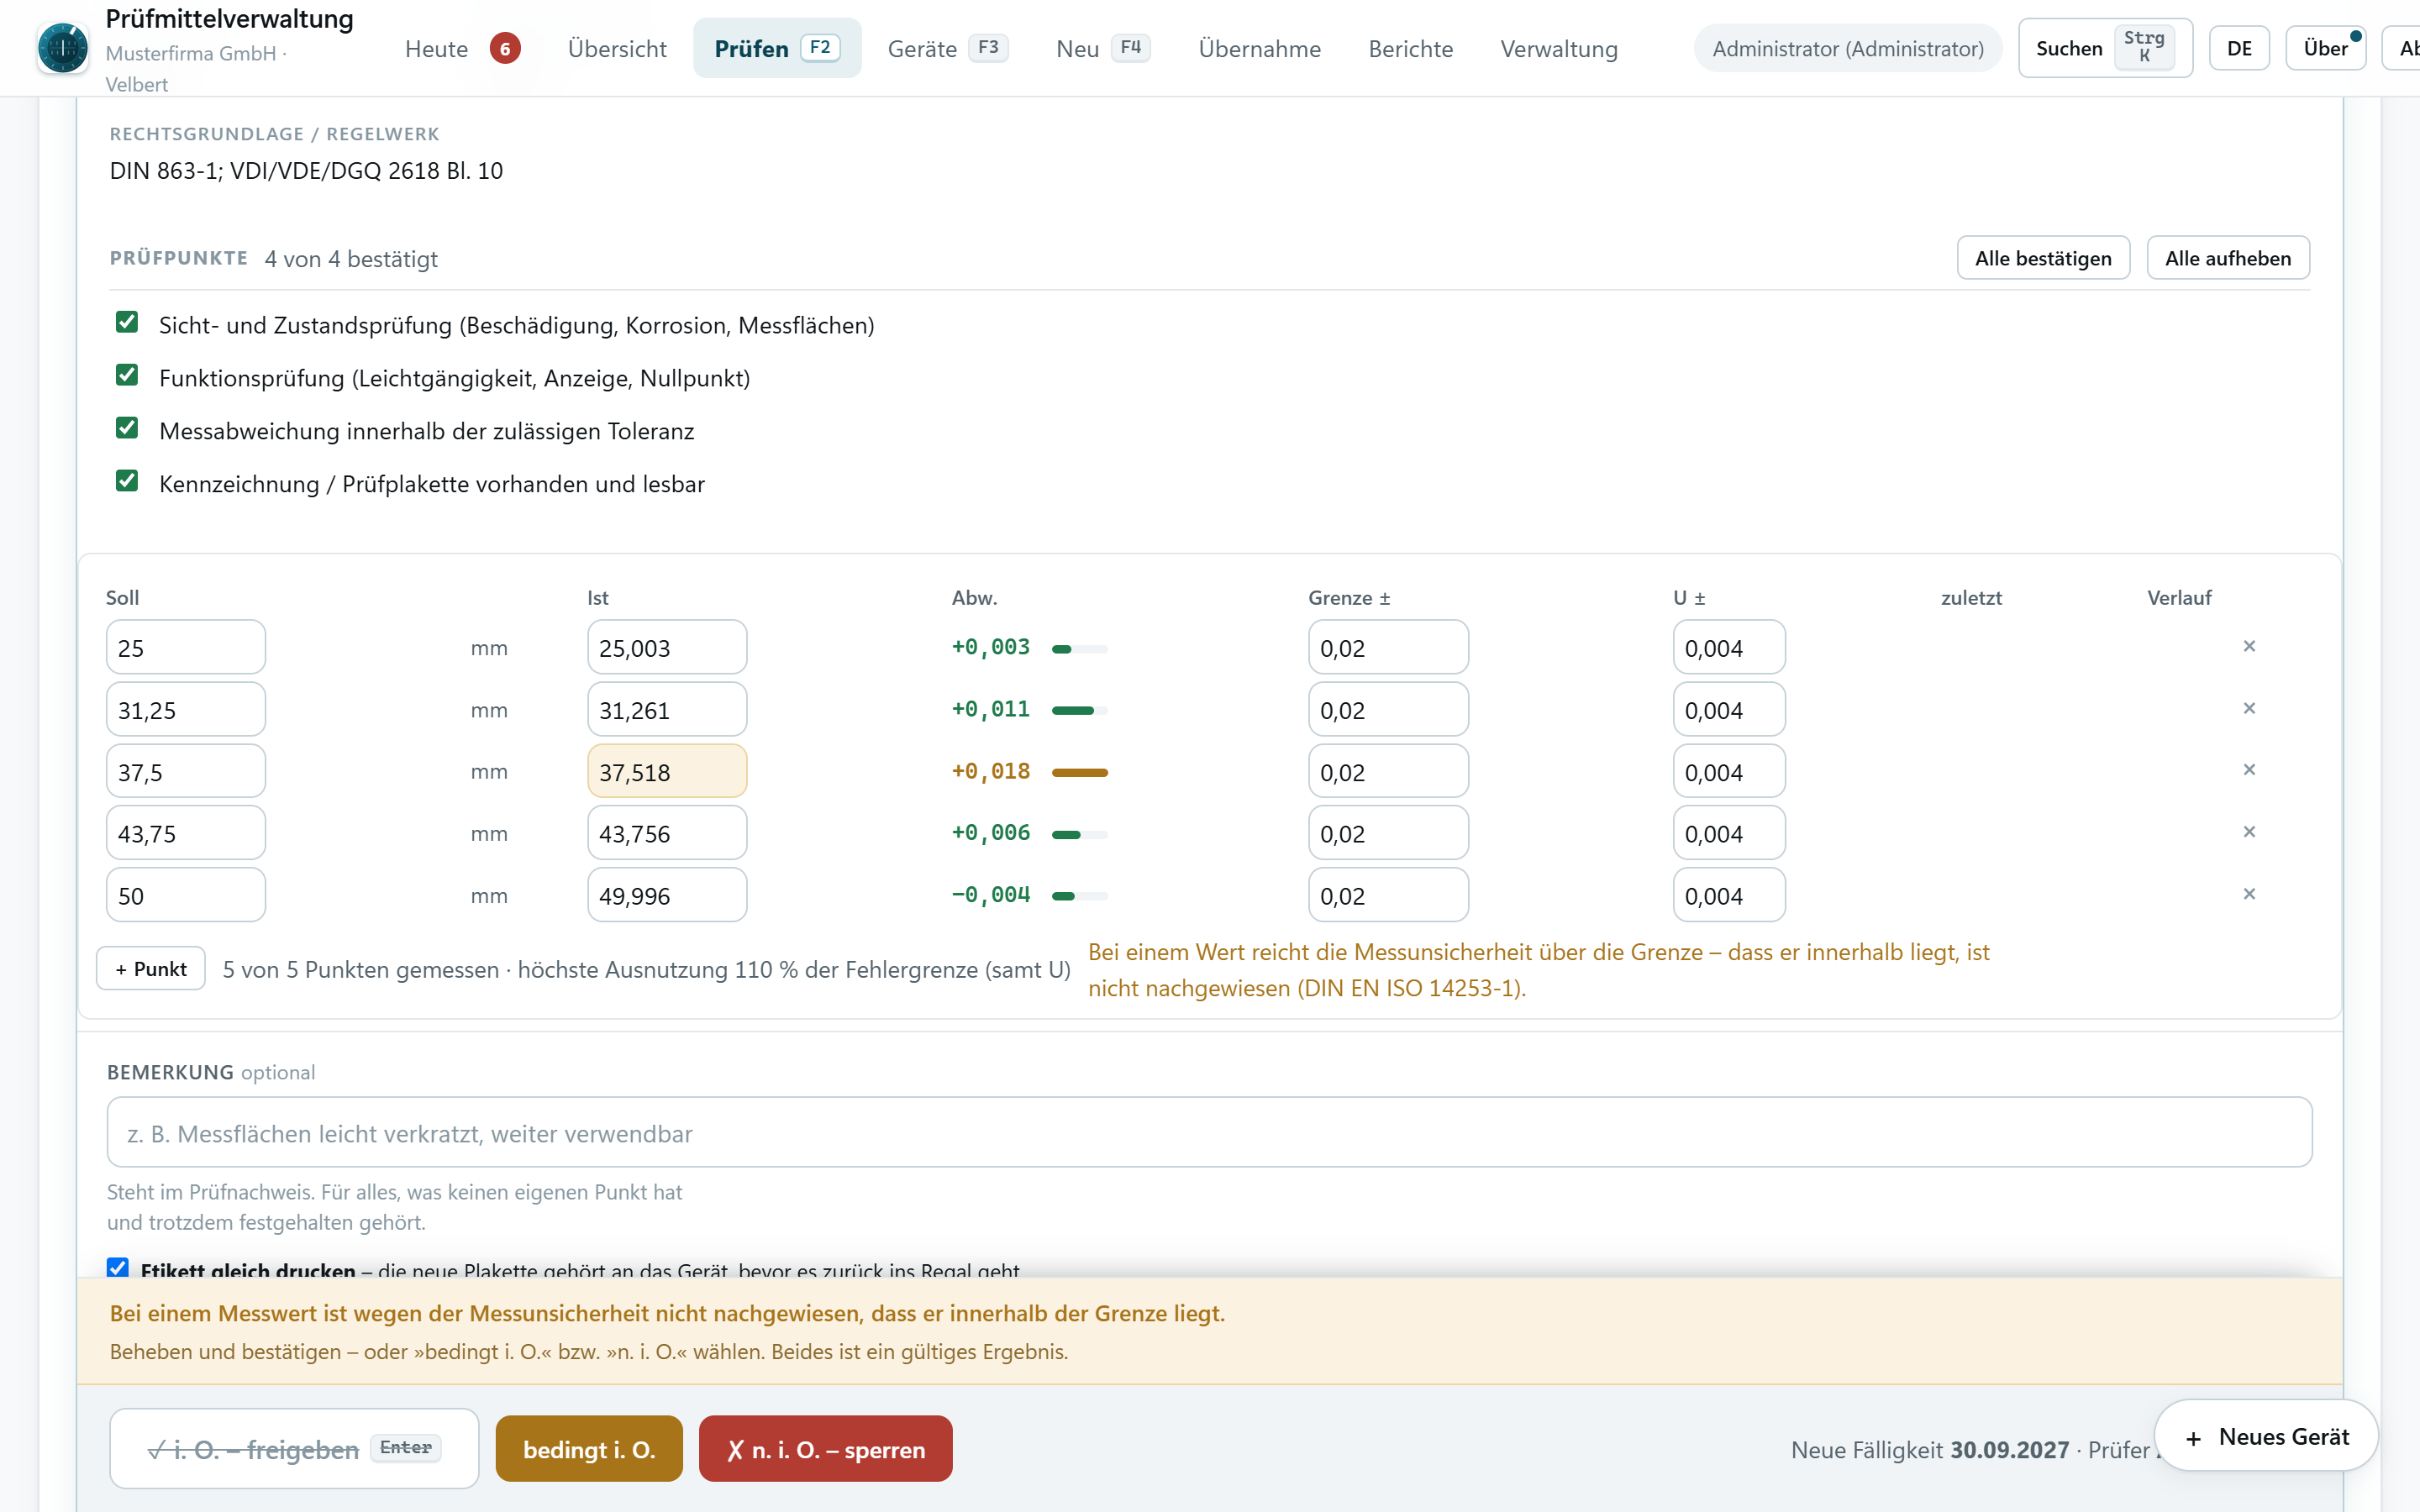Click Neue Fälligkeit 30.09.2027 text
This screenshot has width=2420, height=1512.
[1929, 1449]
